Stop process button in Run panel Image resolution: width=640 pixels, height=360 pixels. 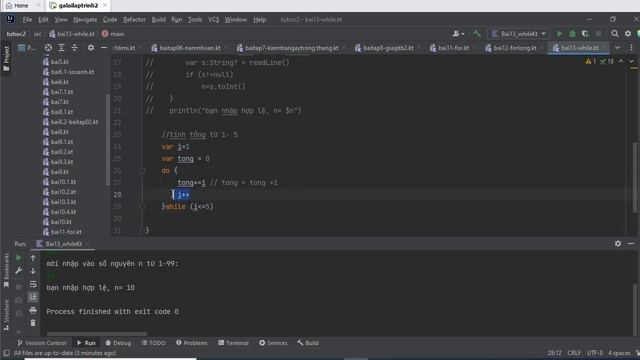tap(19, 287)
